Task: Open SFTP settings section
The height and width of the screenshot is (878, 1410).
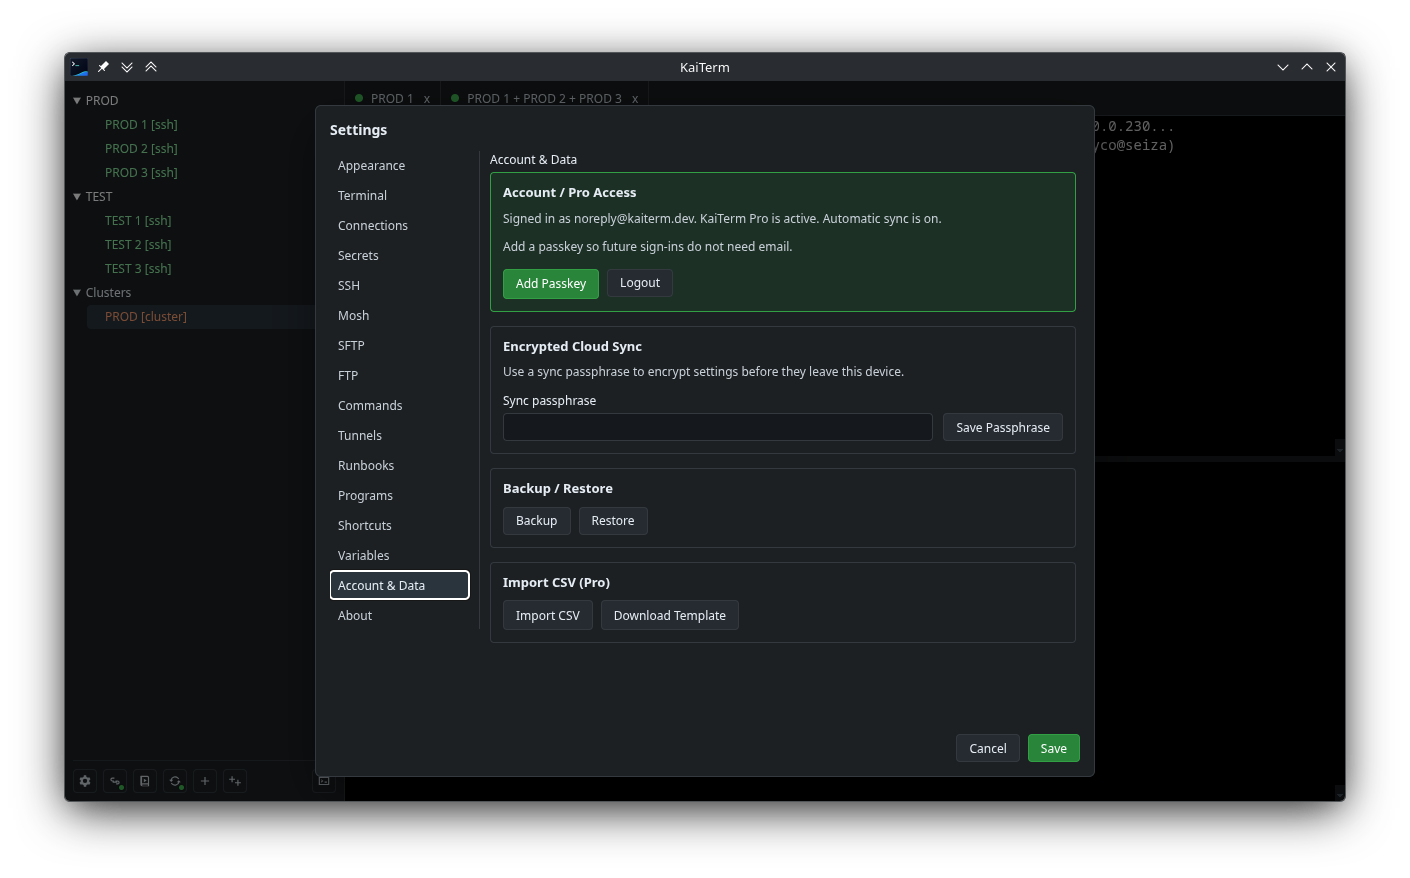Action: point(399,346)
